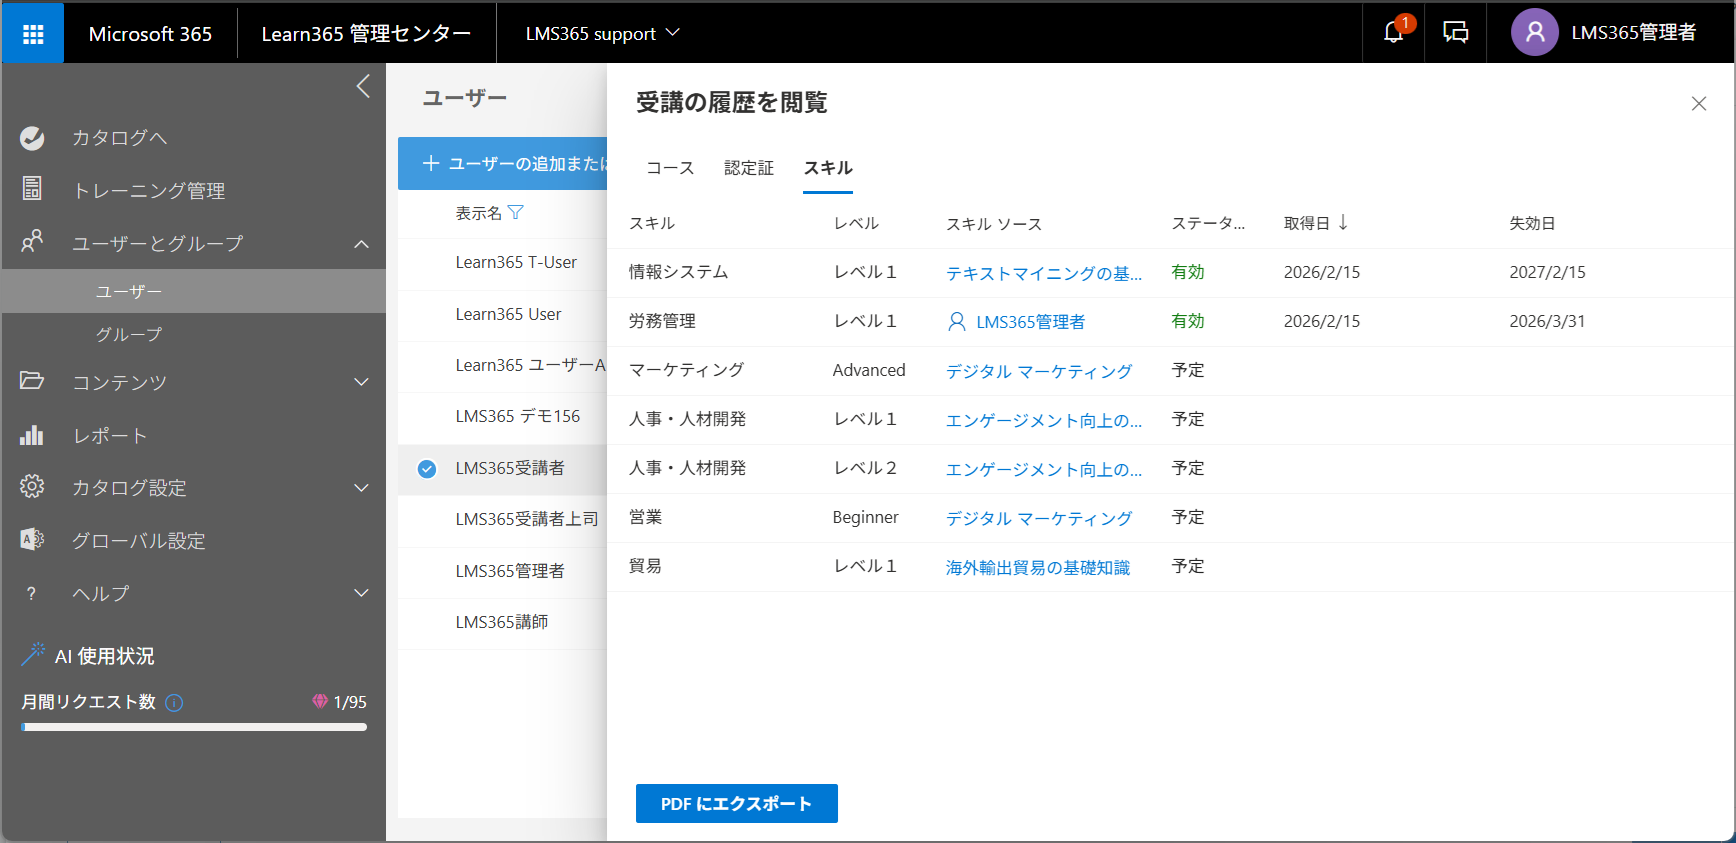Click the グローバル設定 language icon
Image resolution: width=1736 pixels, height=843 pixels.
[x=32, y=540]
